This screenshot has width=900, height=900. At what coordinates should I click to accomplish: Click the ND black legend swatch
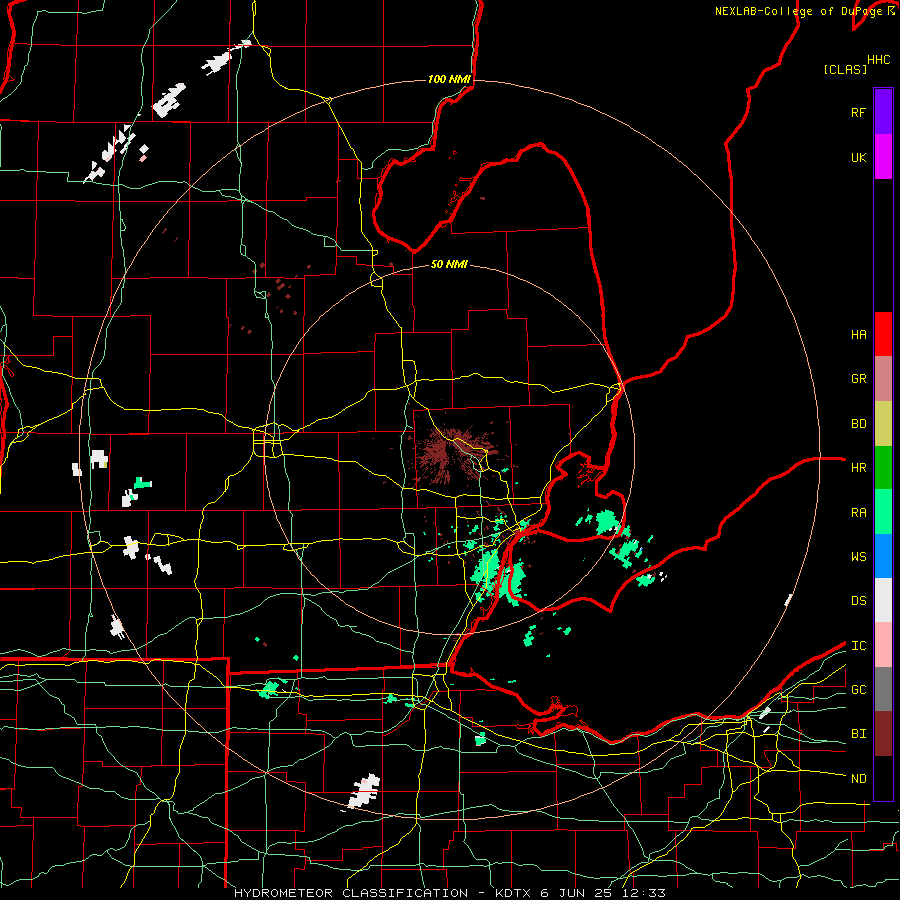tap(883, 778)
